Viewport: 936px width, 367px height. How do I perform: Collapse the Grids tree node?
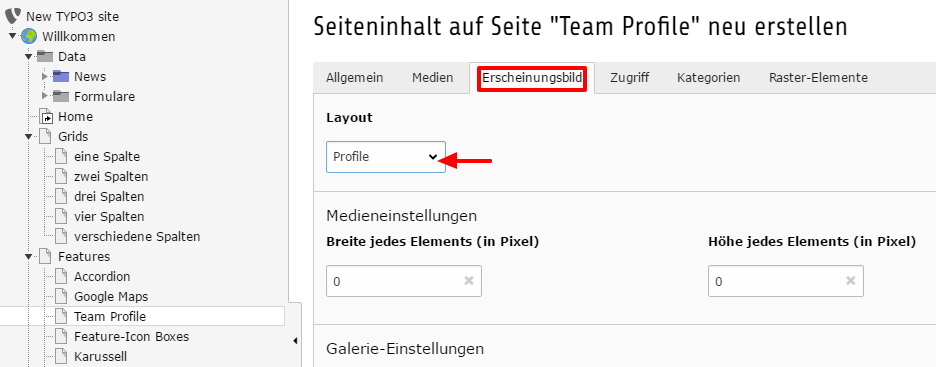28,137
